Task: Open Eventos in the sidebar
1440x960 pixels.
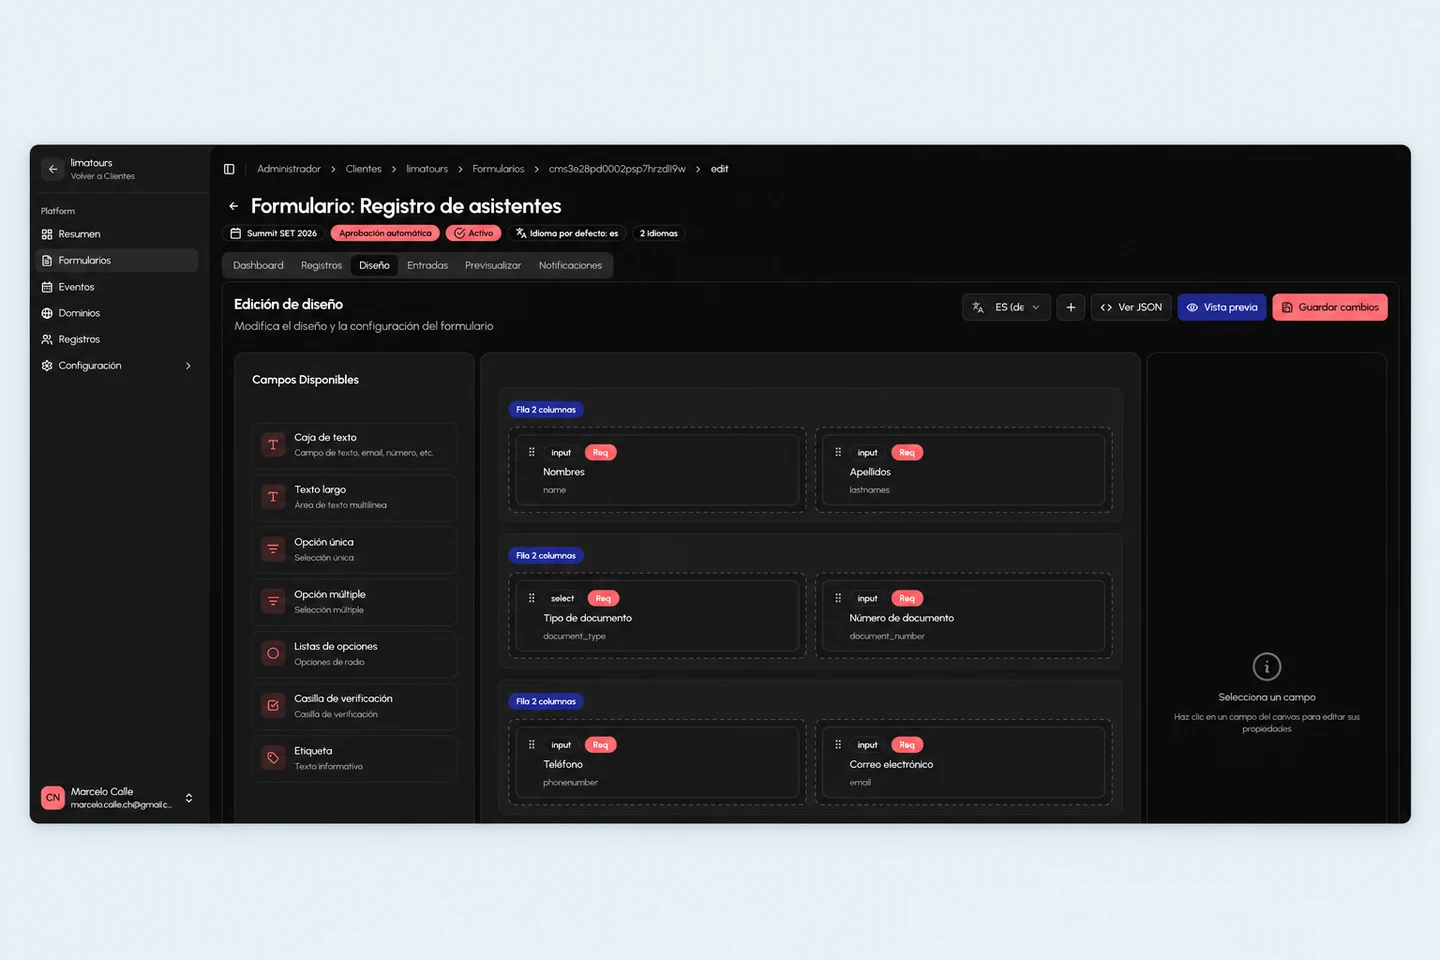Action: pos(118,287)
